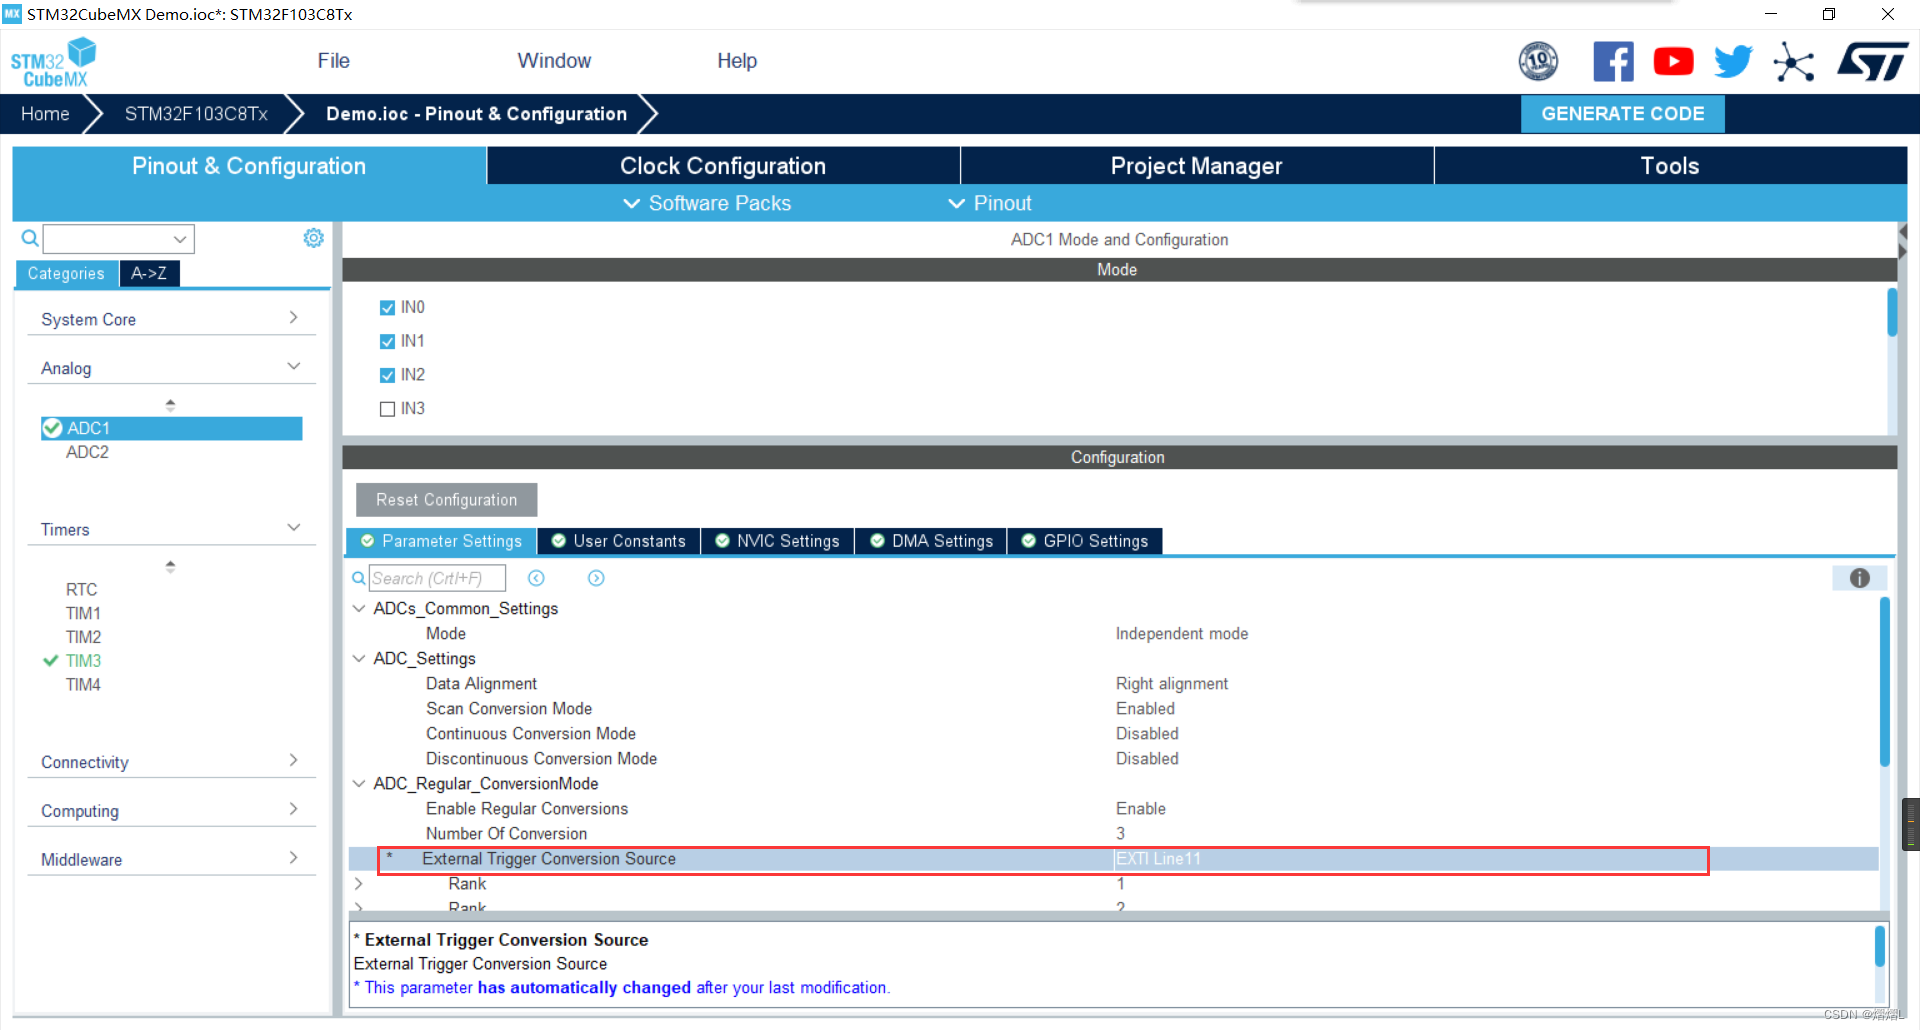This screenshot has height=1030, width=1920.
Task: Switch to Tools tab
Action: pyautogui.click(x=1670, y=166)
